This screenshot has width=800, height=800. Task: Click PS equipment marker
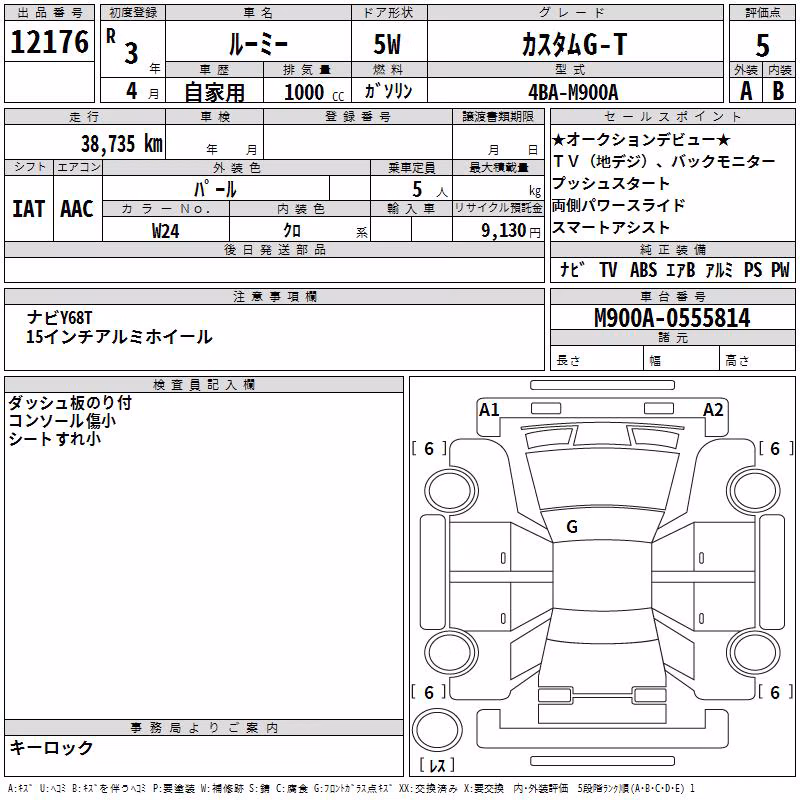point(753,269)
